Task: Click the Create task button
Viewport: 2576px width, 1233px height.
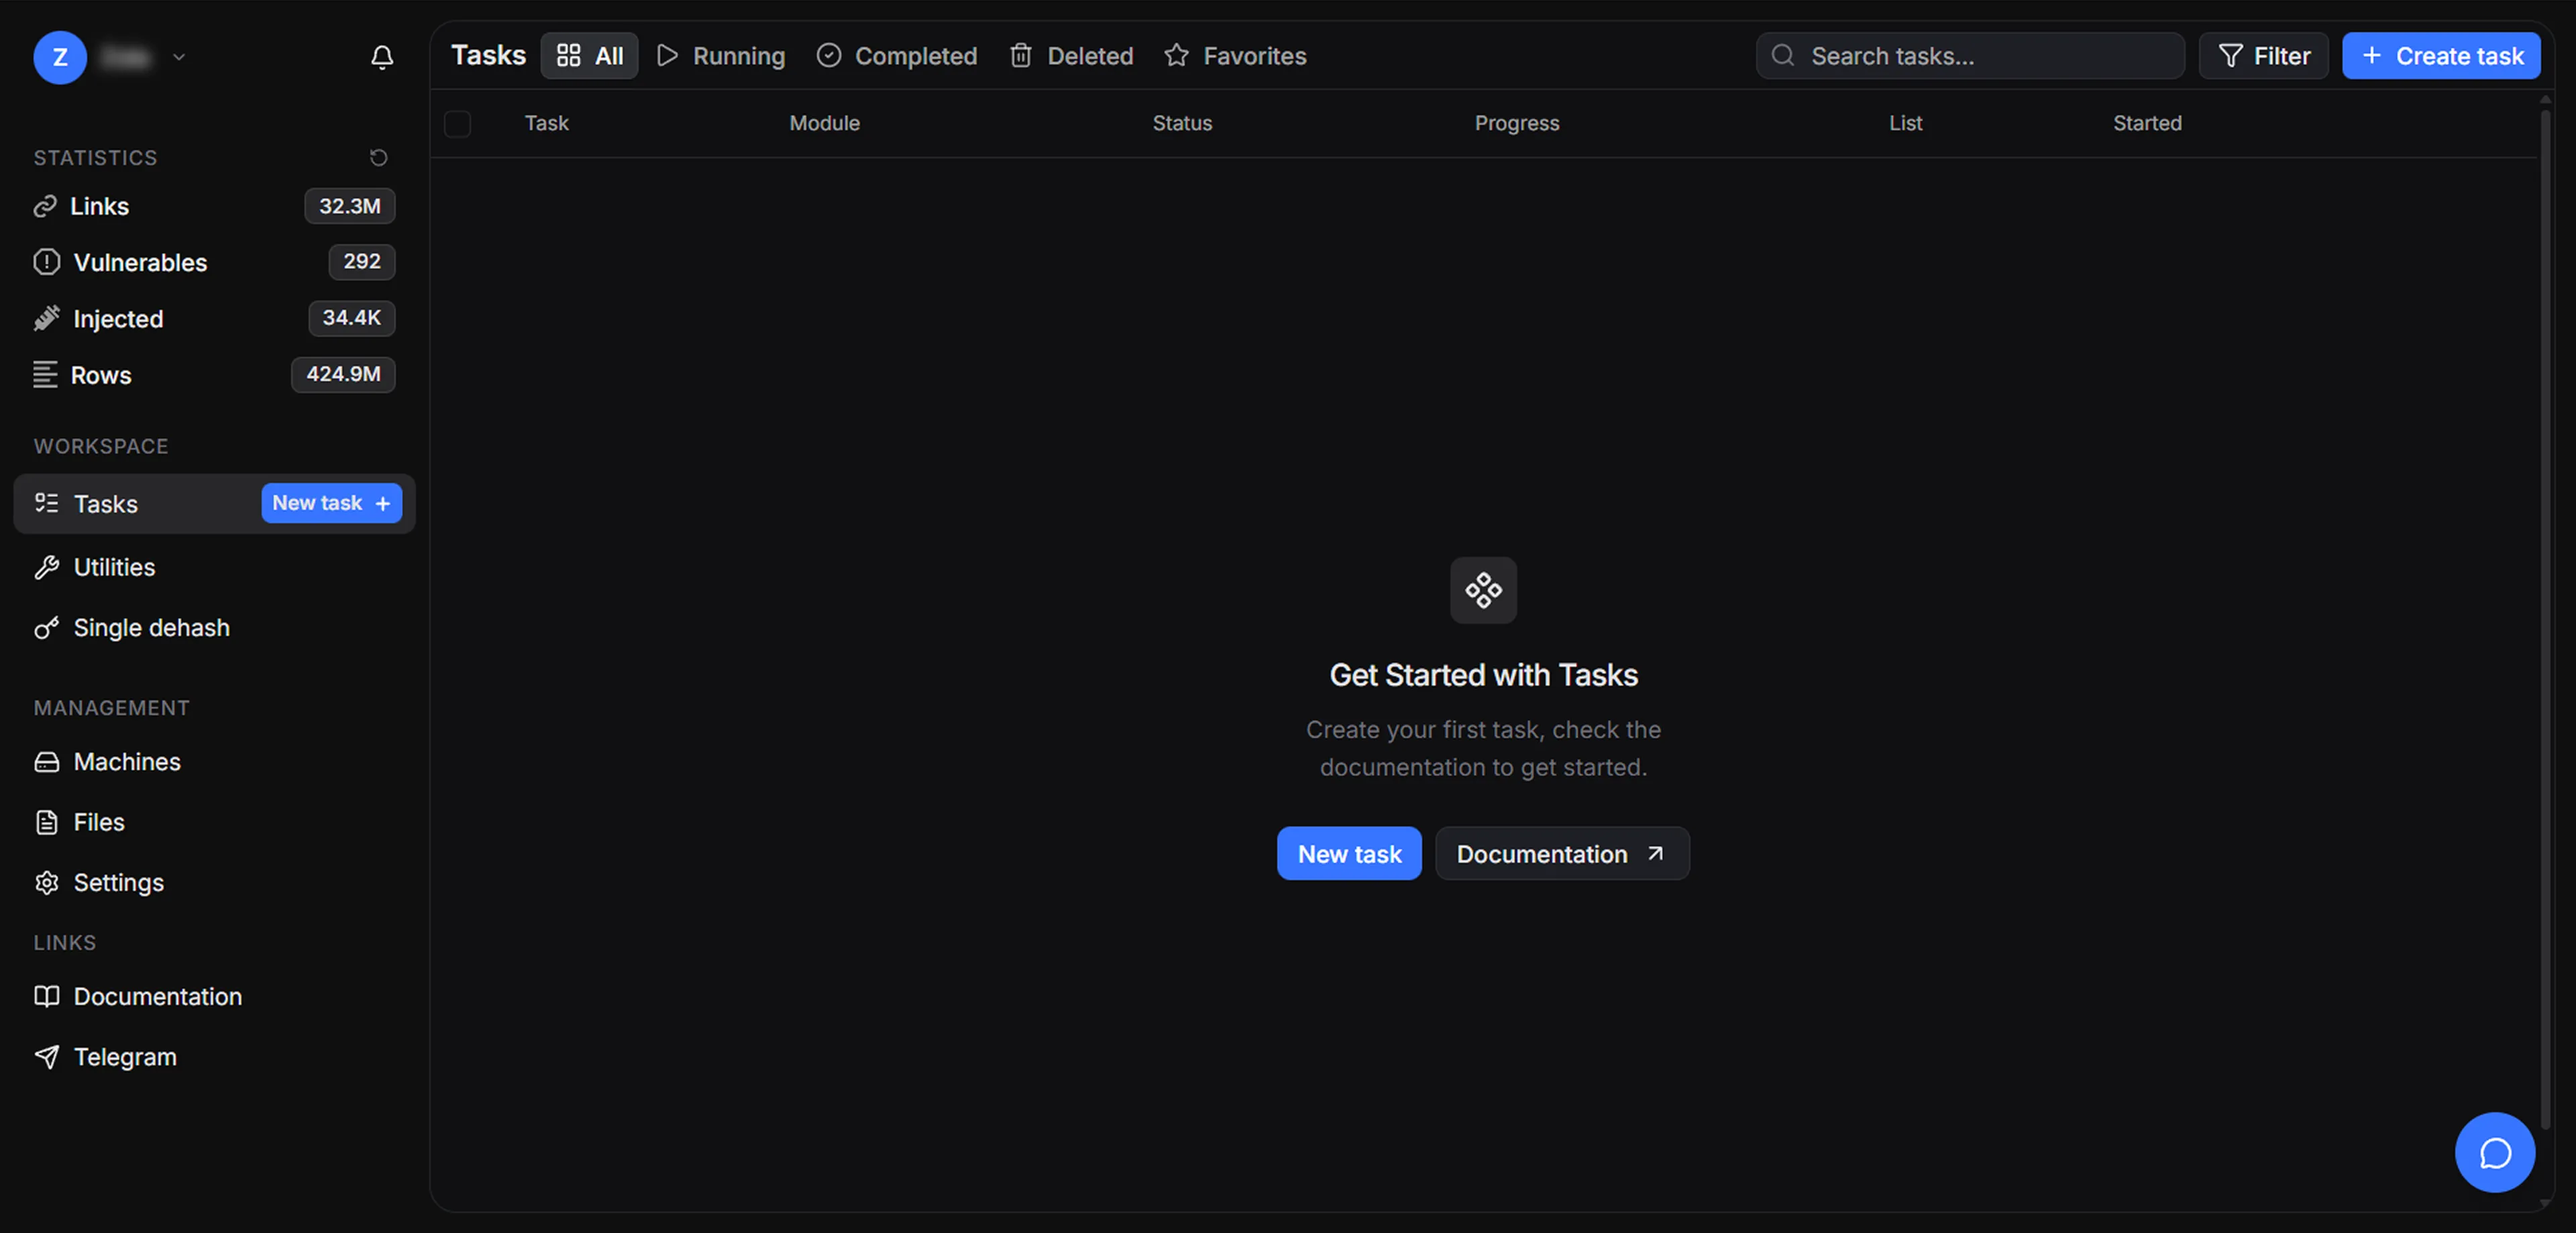Action: (x=2440, y=56)
